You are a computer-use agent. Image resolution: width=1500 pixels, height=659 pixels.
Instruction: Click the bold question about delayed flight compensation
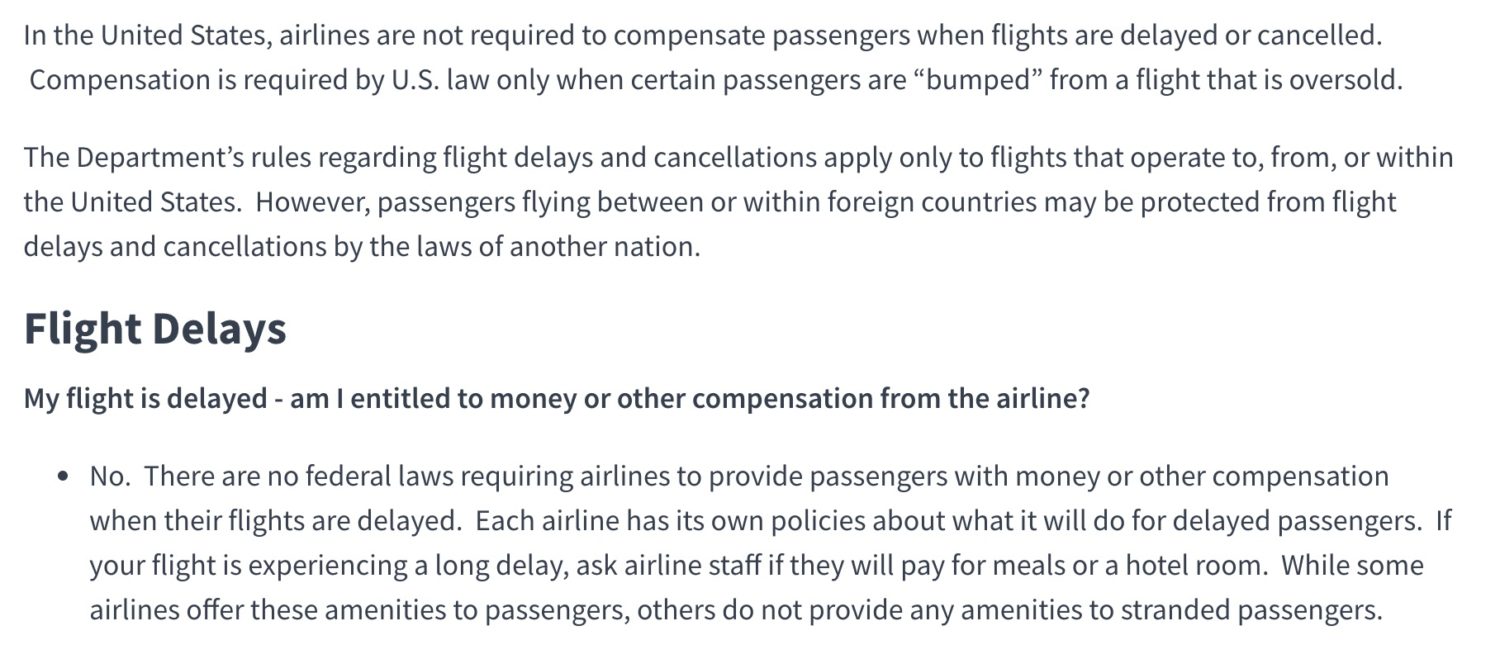click(x=556, y=399)
